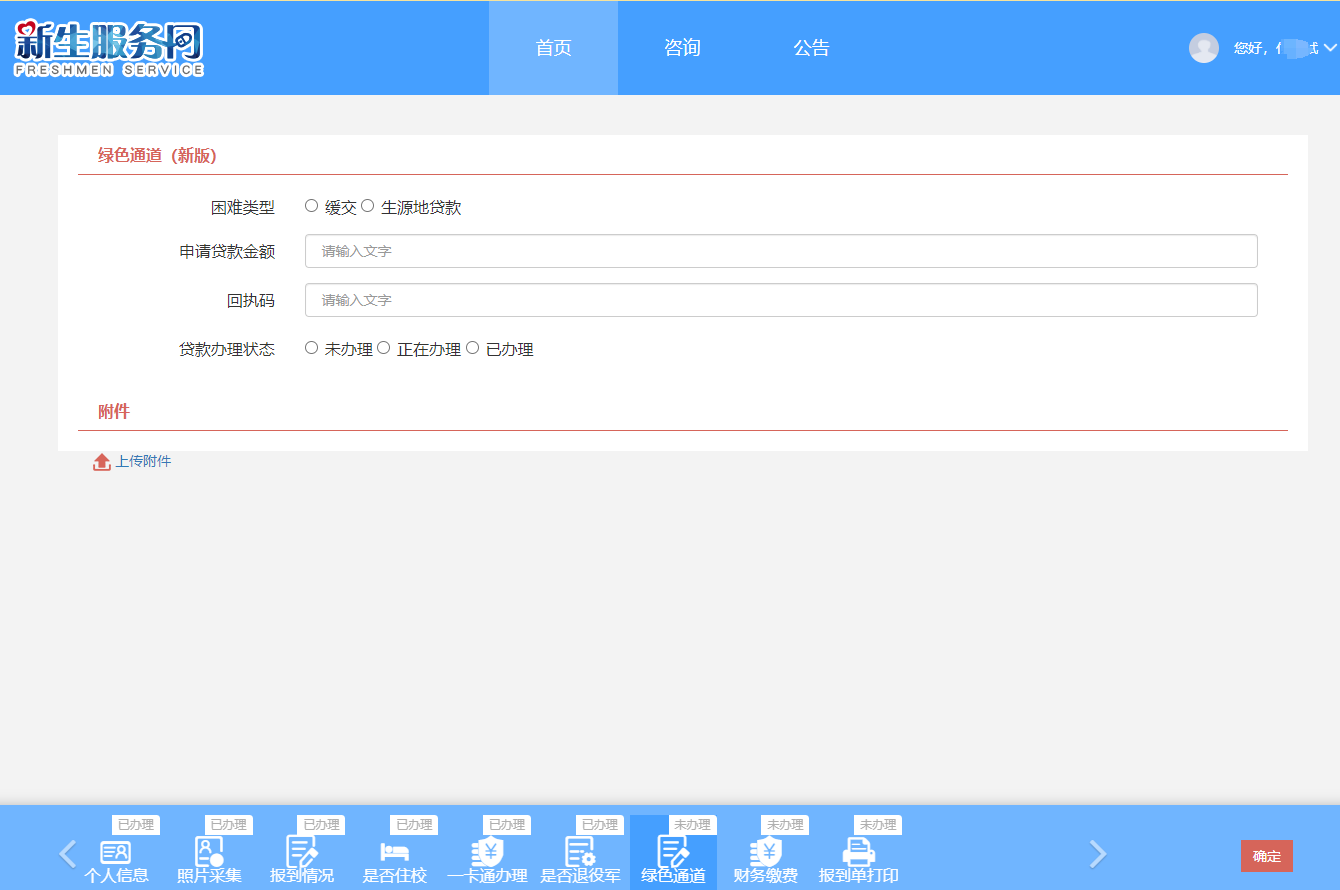Open the 咨询 tab
This screenshot has width=1340, height=890.
click(x=682, y=48)
